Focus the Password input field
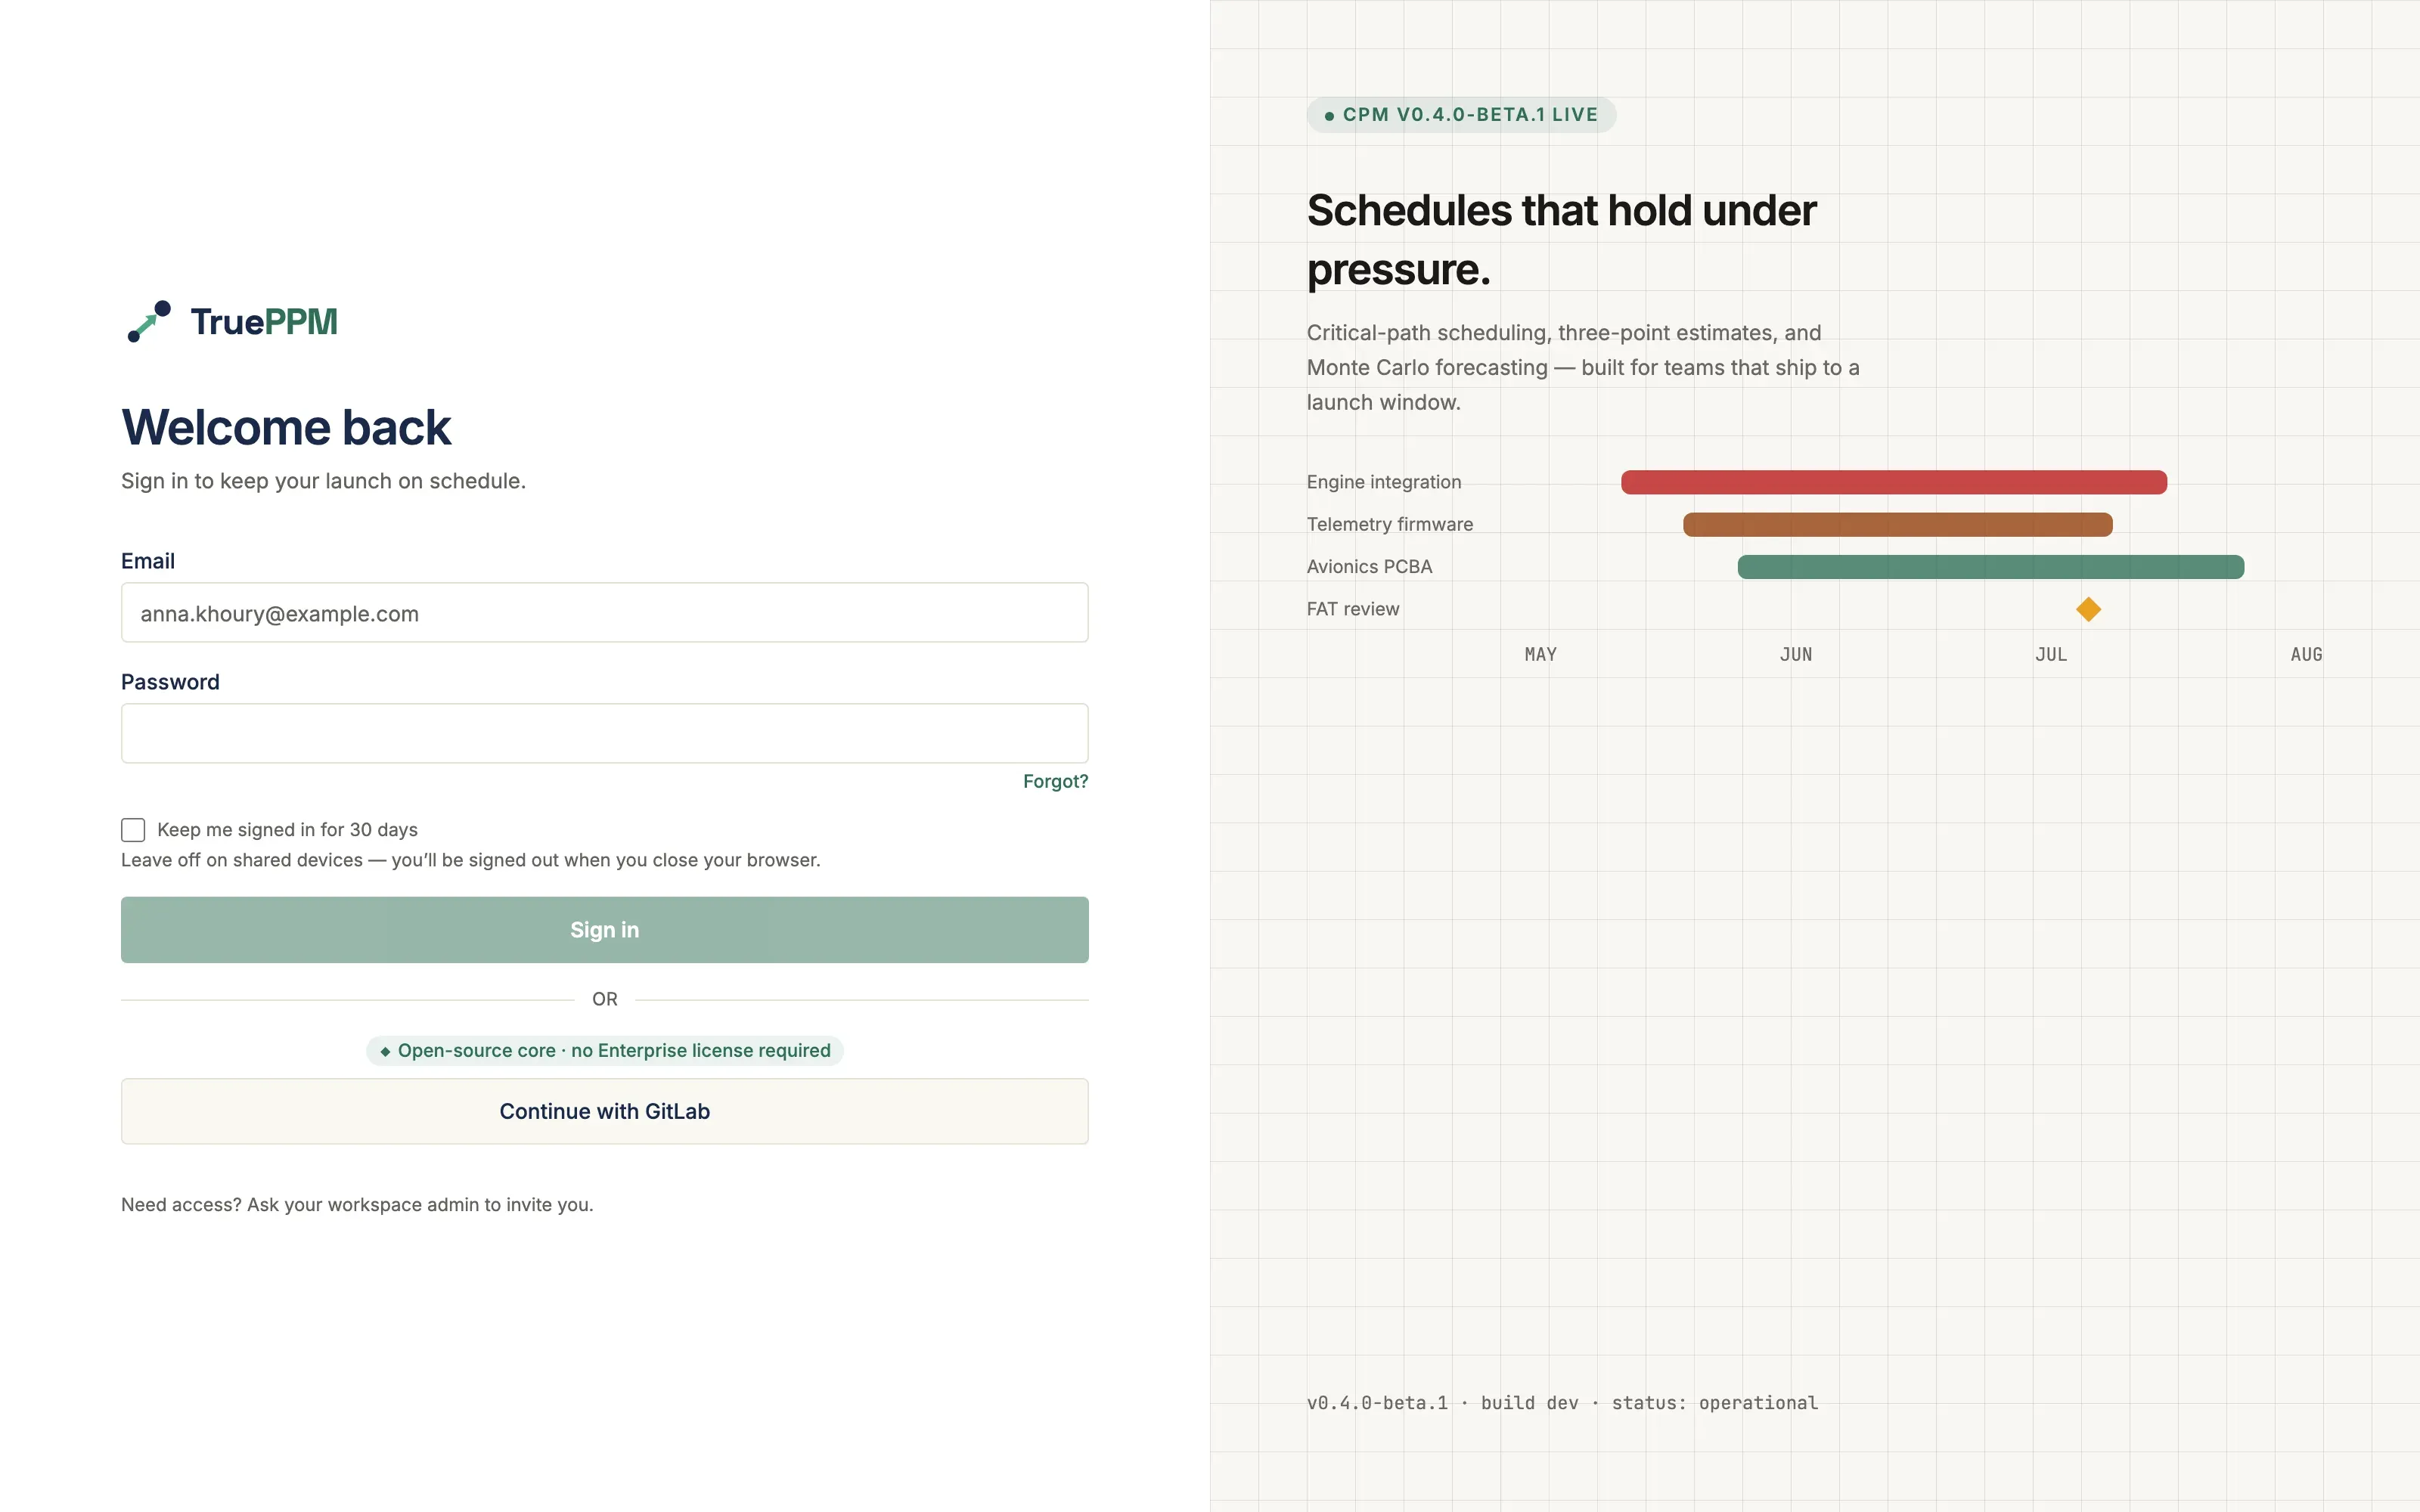 coord(604,733)
